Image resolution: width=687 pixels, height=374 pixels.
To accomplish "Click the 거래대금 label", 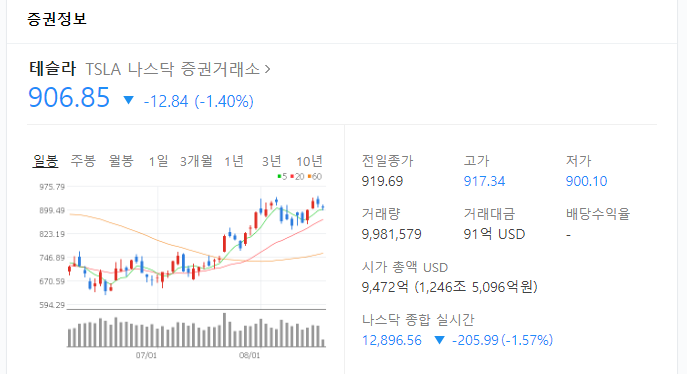I will (x=489, y=214).
